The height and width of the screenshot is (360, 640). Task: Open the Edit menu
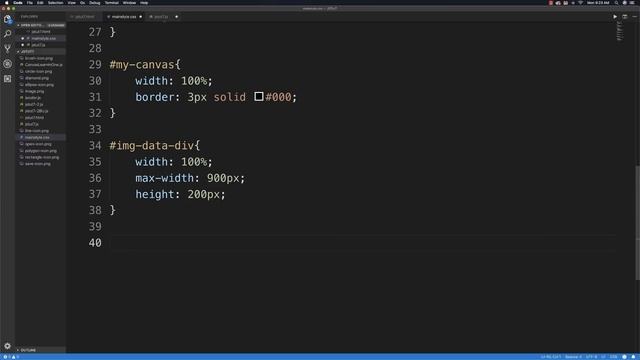coord(40,2)
